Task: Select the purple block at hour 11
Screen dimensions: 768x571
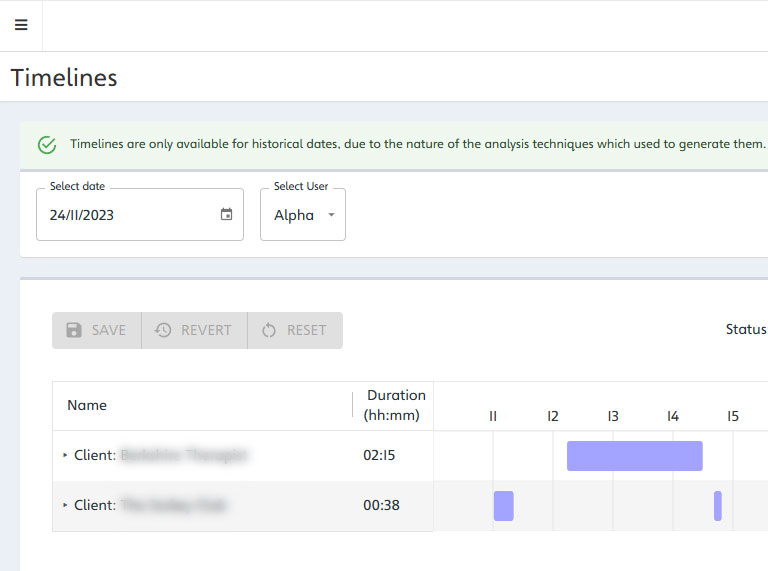Action: click(503, 505)
